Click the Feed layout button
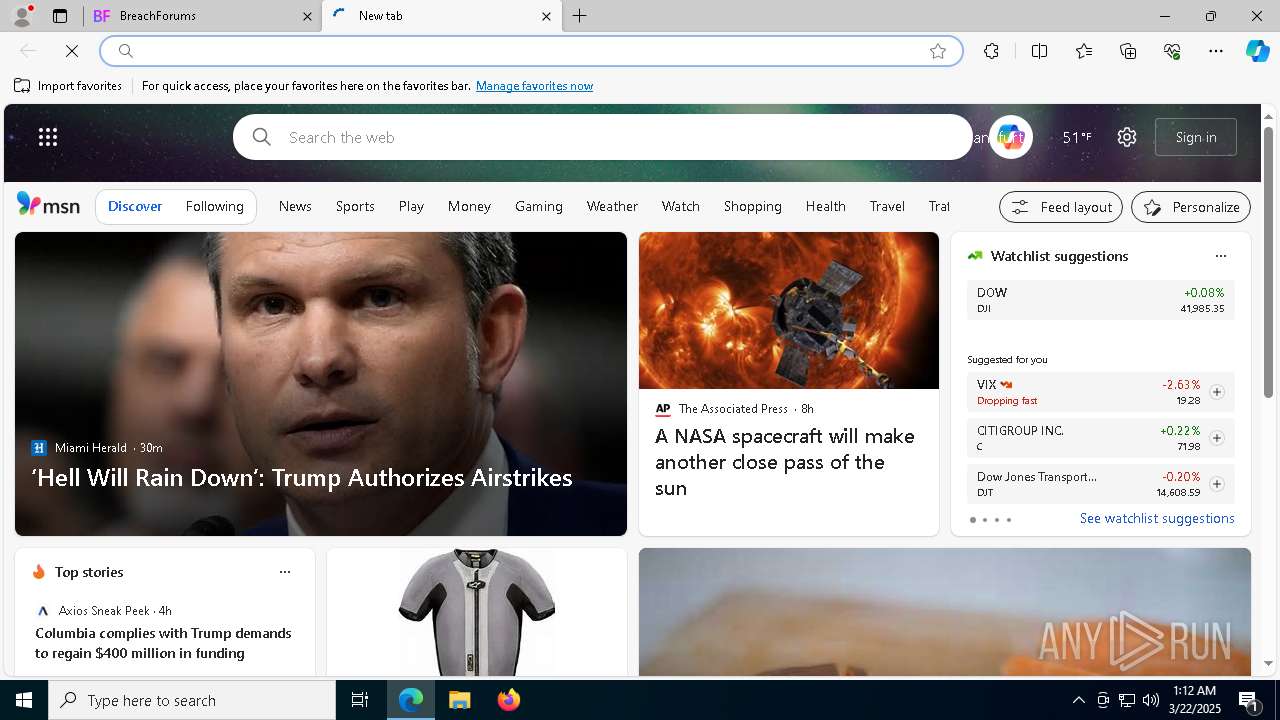Viewport: 1280px width, 720px height. (x=1061, y=207)
